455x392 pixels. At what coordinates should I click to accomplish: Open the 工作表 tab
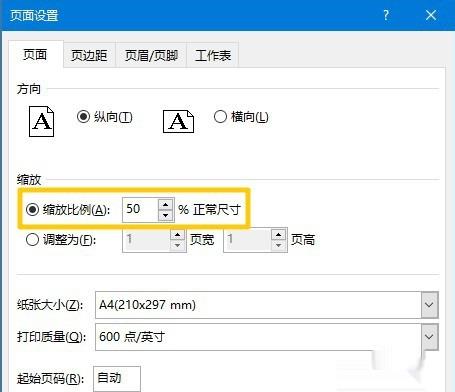coord(213,55)
